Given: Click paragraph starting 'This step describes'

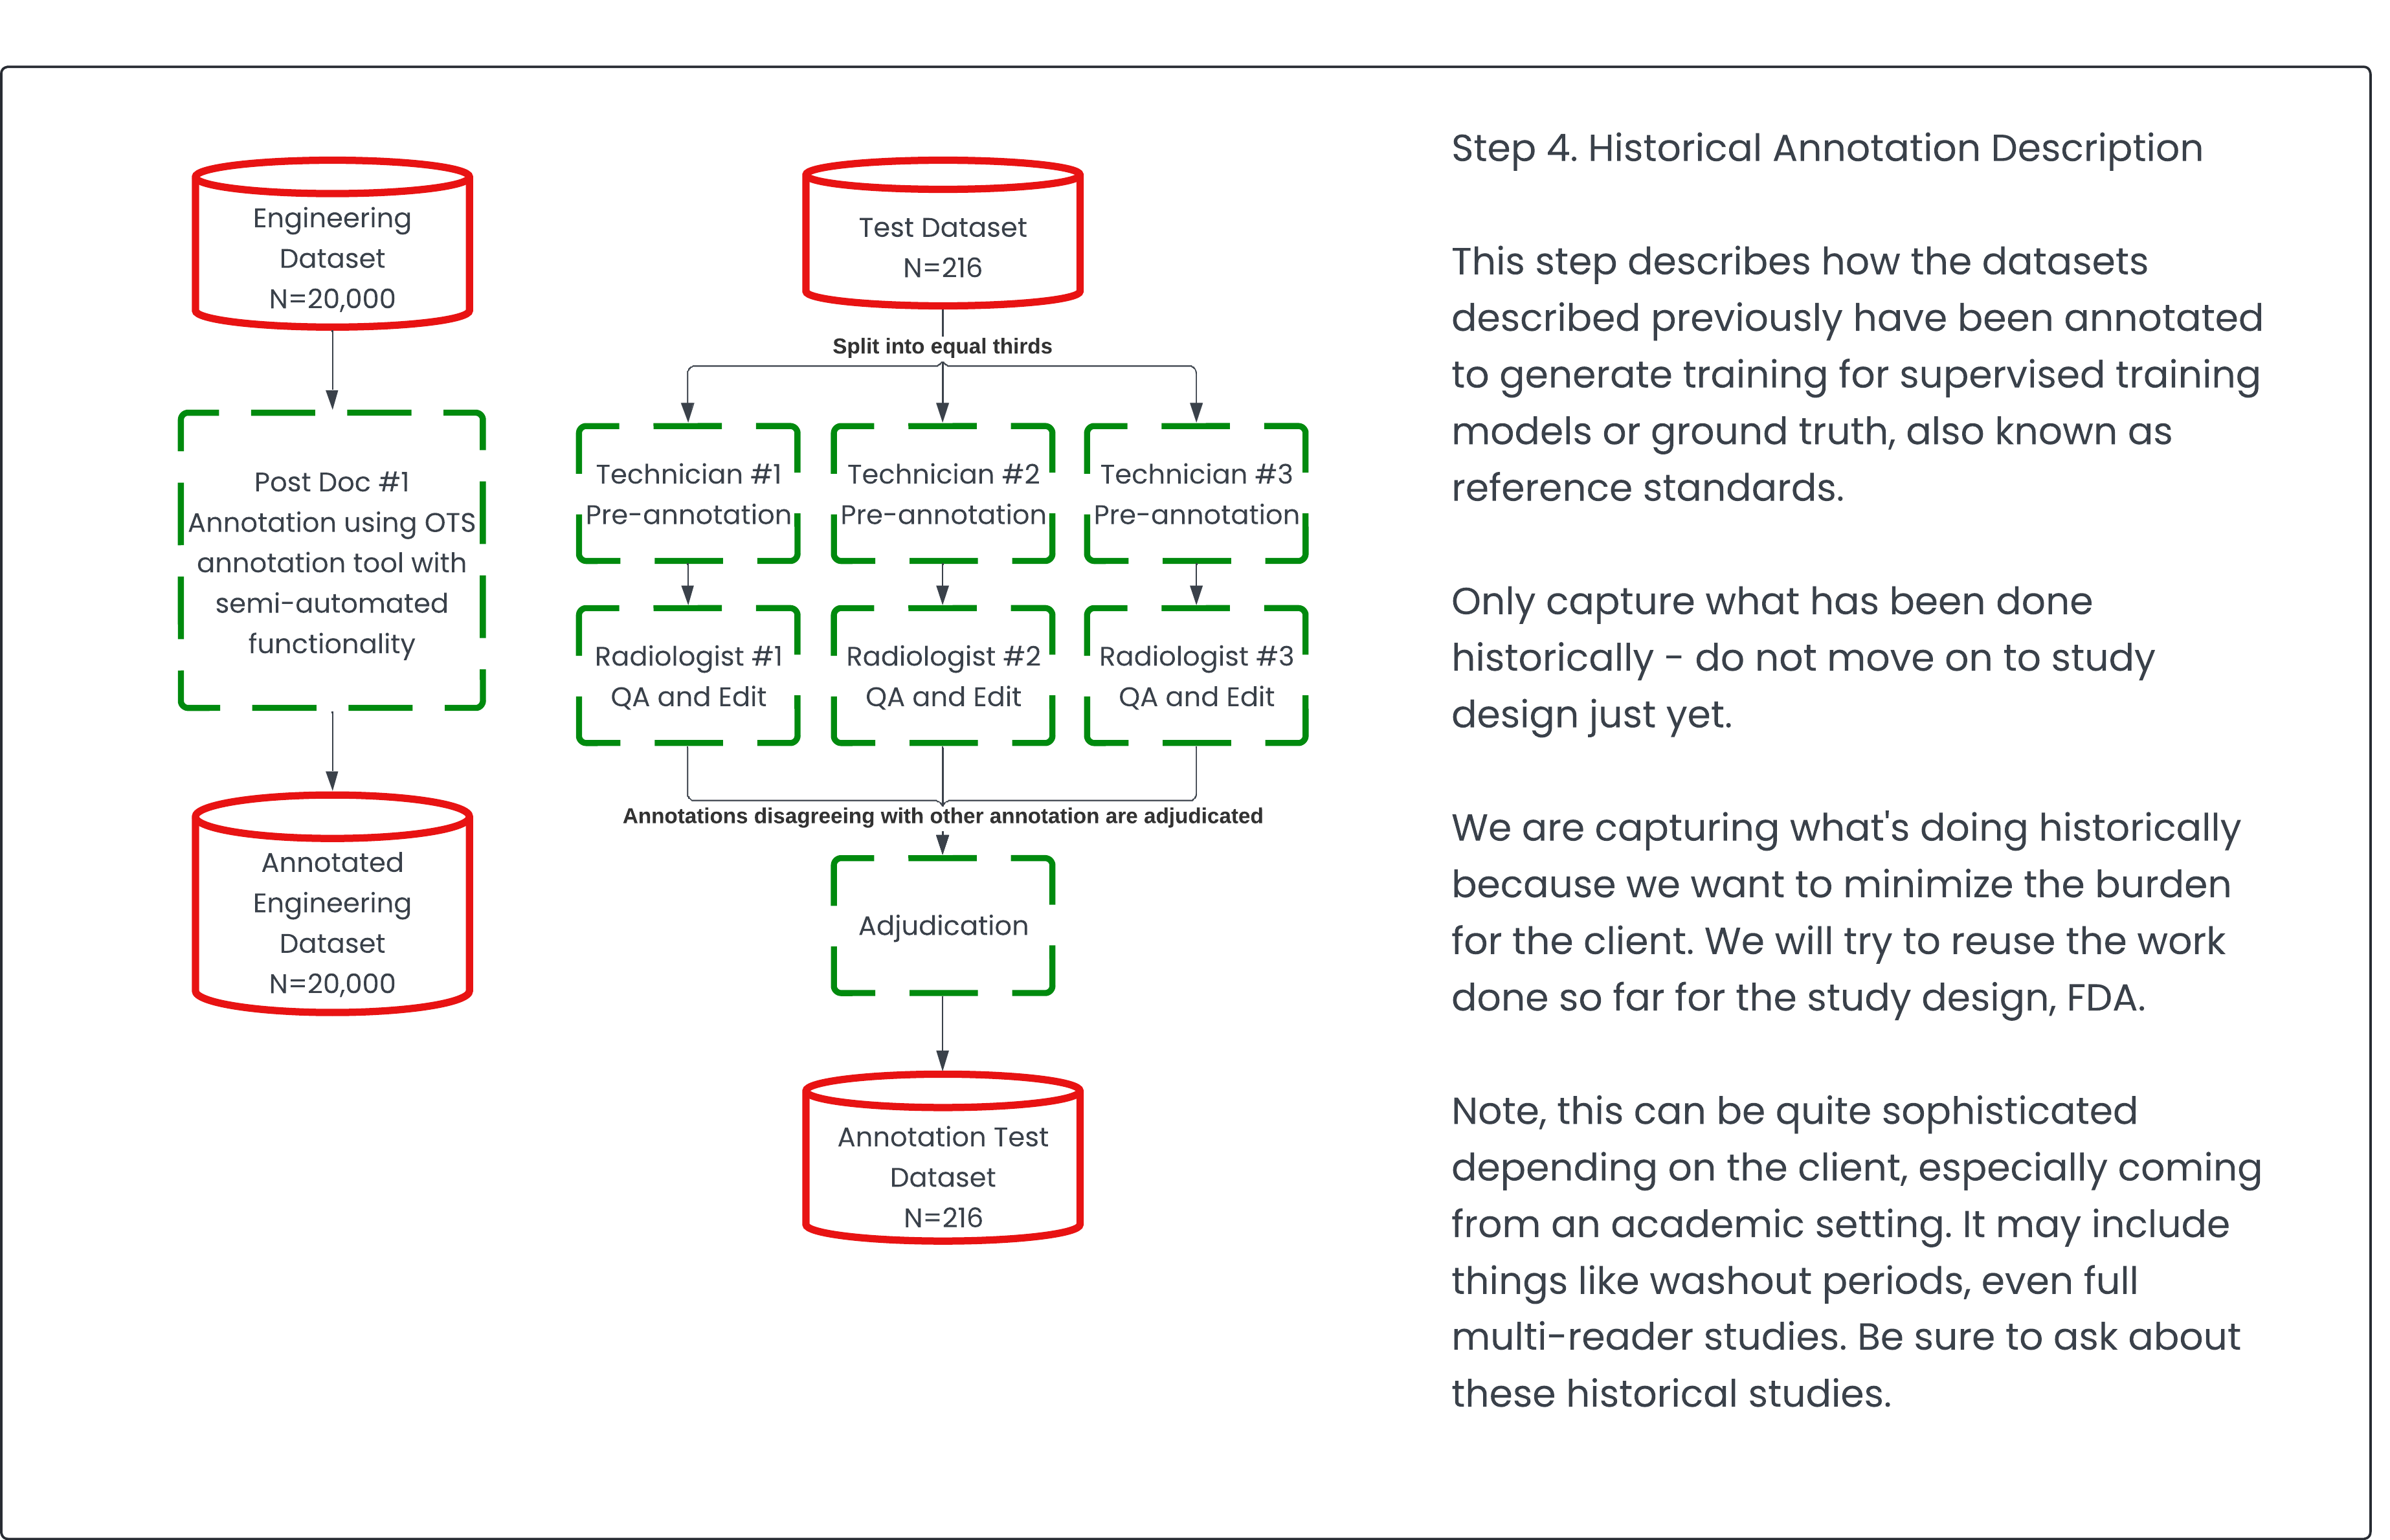Looking at the screenshot, I should click(1855, 374).
